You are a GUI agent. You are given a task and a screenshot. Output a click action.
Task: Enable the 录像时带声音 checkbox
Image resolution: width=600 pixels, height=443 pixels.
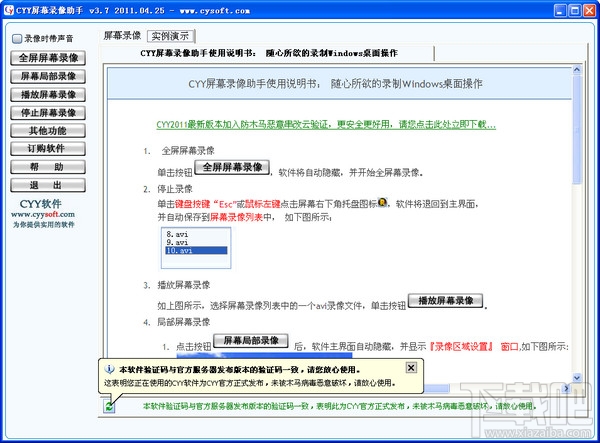pyautogui.click(x=17, y=39)
